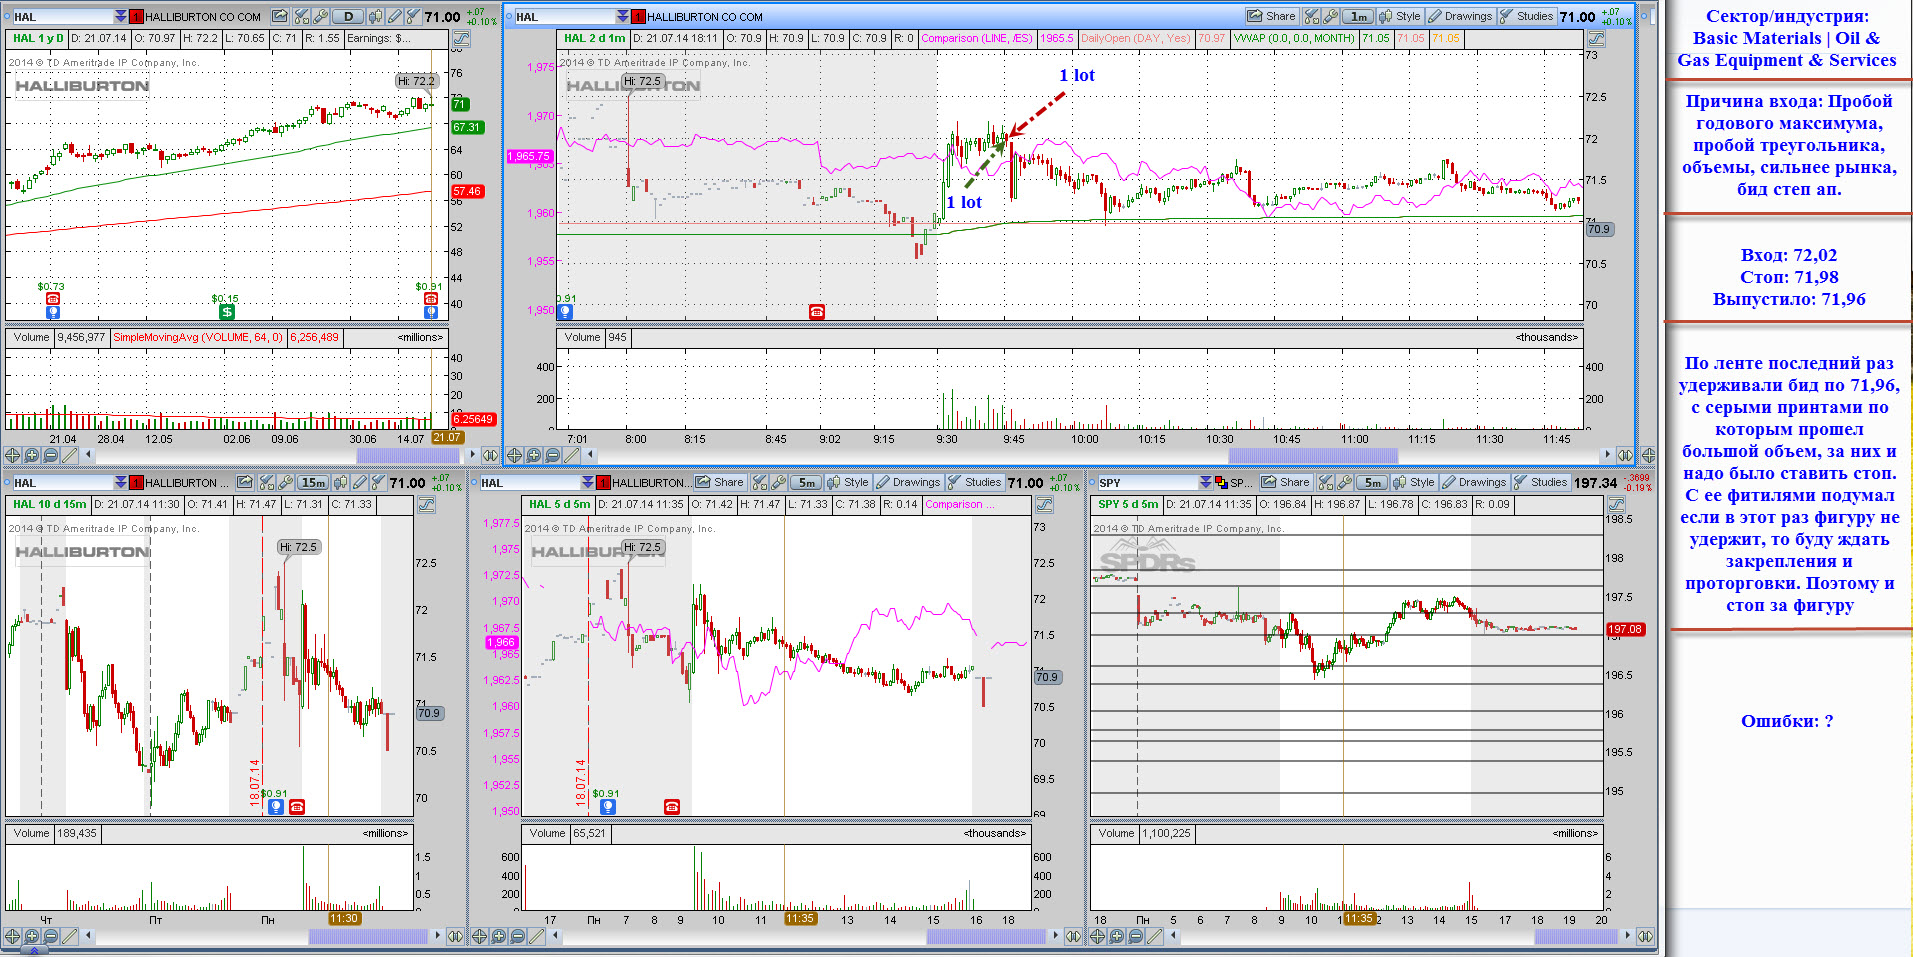The width and height of the screenshot is (1913, 957).
Task: Toggle chart mode icon on HAL 15m chart
Action: 426,505
